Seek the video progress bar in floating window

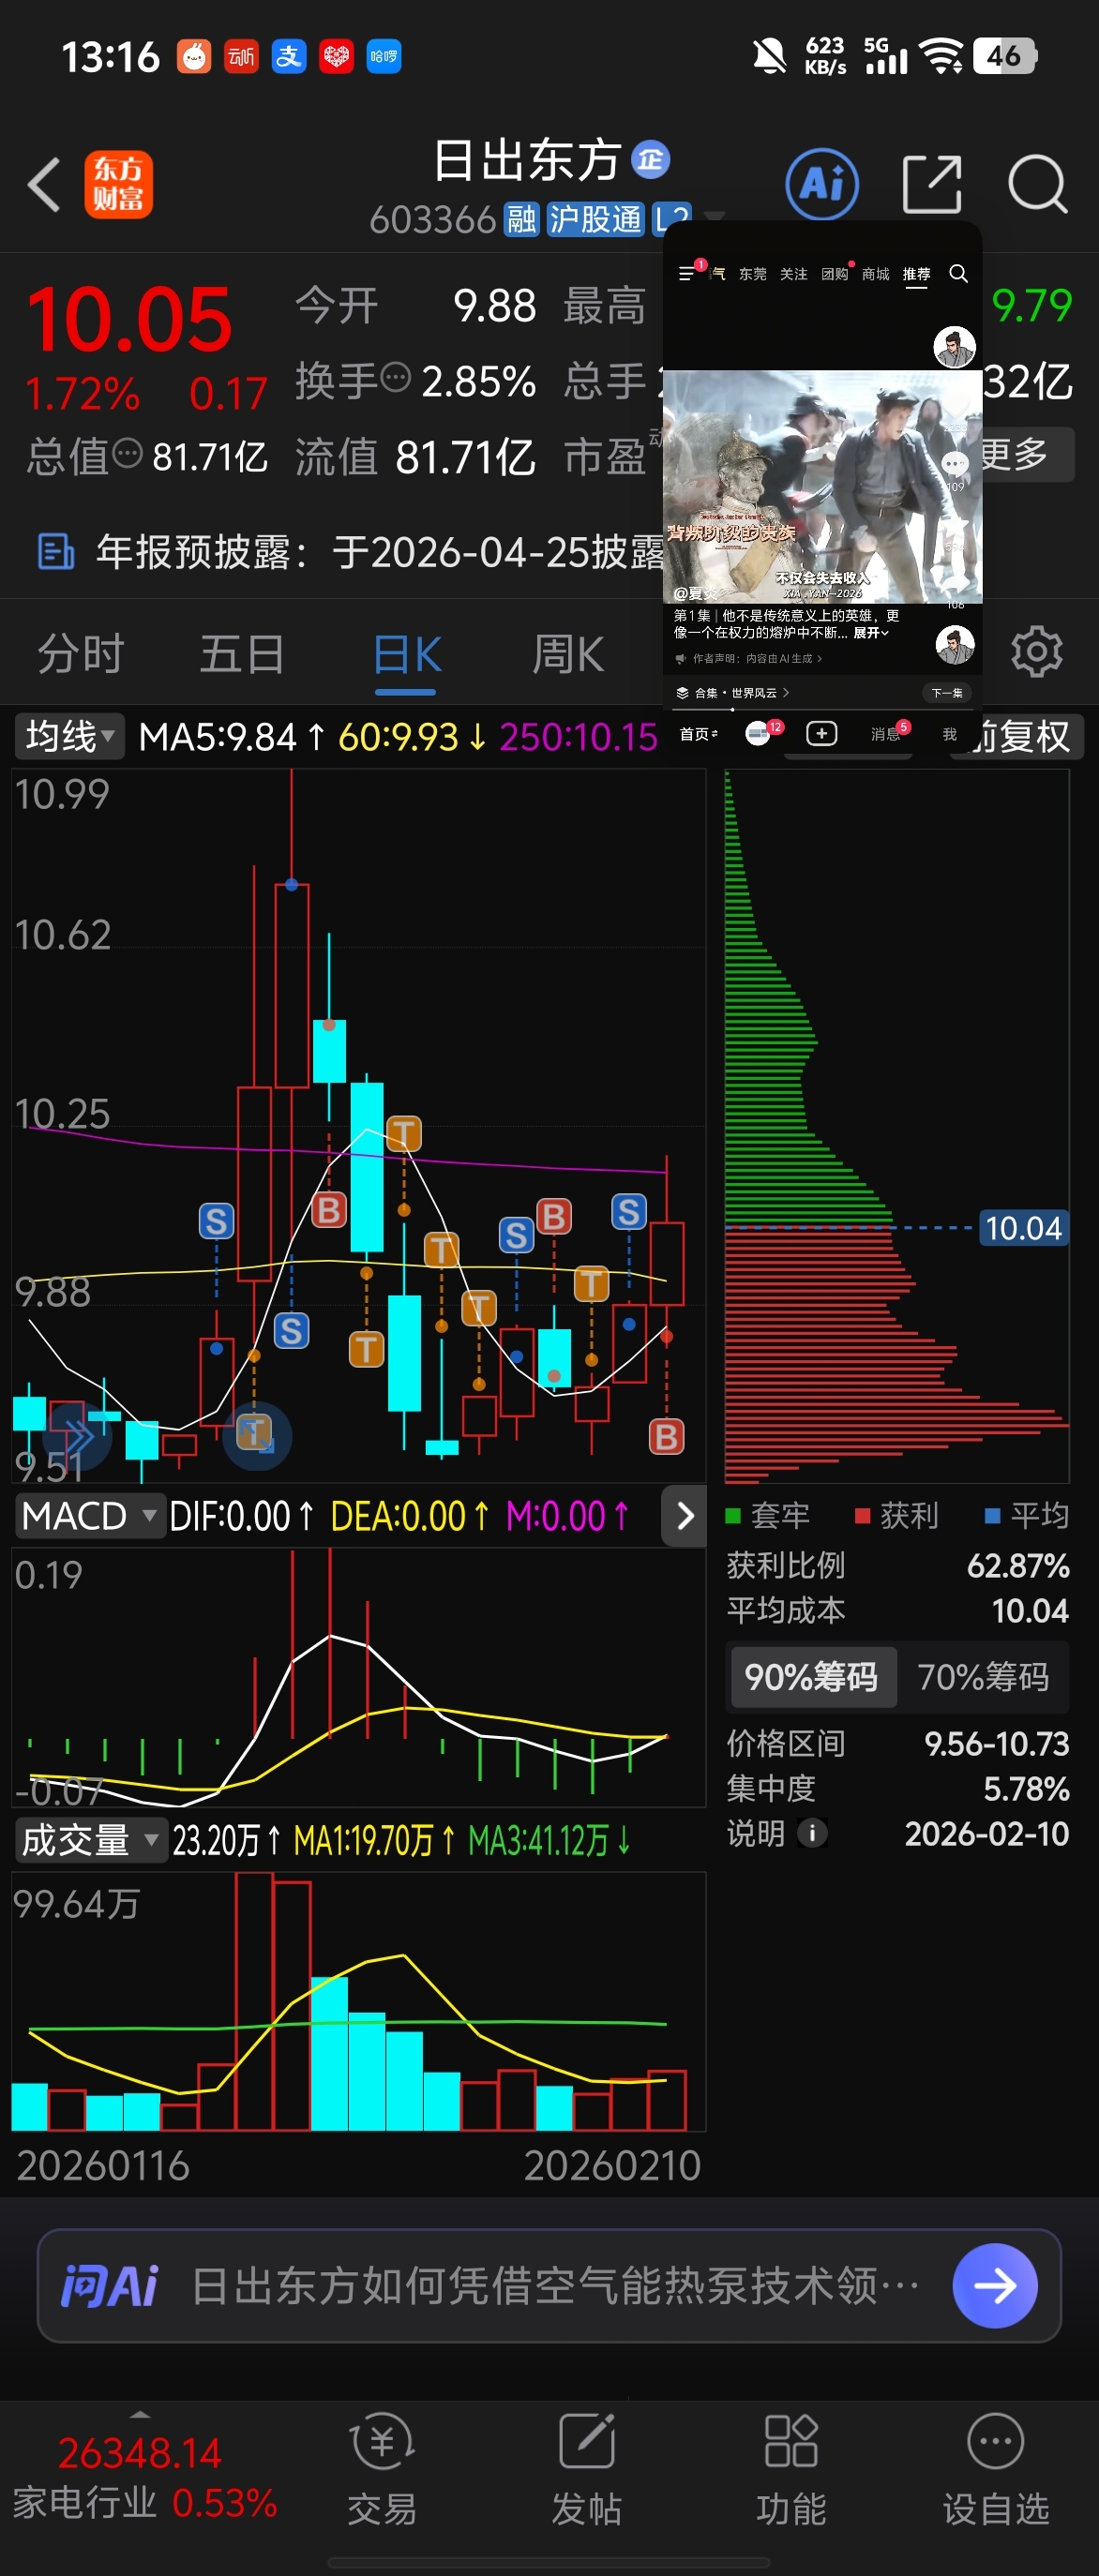pos(822,709)
